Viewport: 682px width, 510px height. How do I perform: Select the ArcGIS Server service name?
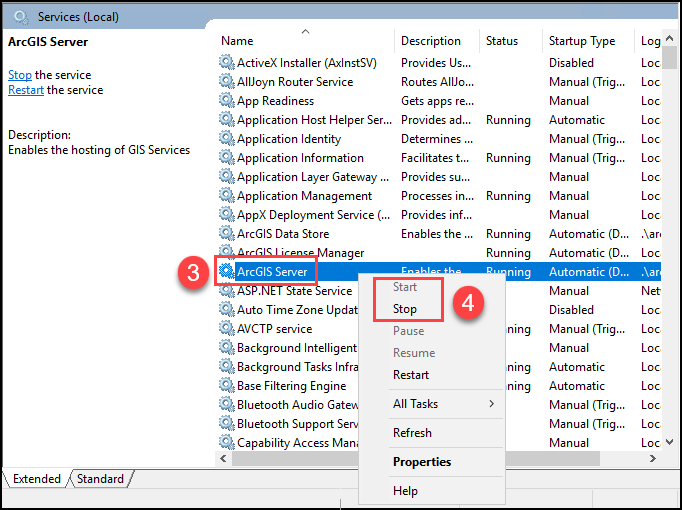pos(272,272)
